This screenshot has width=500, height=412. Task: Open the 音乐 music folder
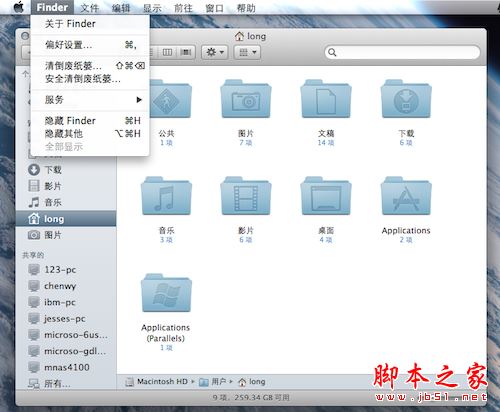pyautogui.click(x=166, y=196)
